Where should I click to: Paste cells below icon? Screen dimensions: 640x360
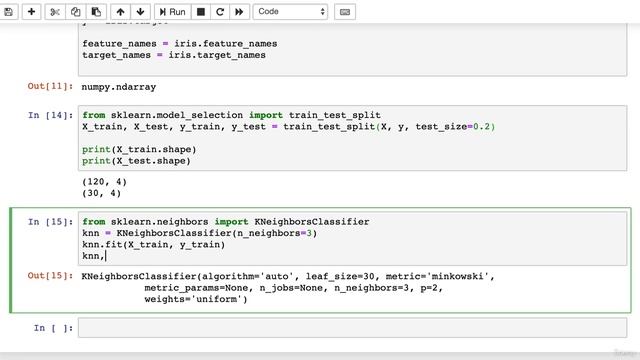pyautogui.click(x=96, y=12)
